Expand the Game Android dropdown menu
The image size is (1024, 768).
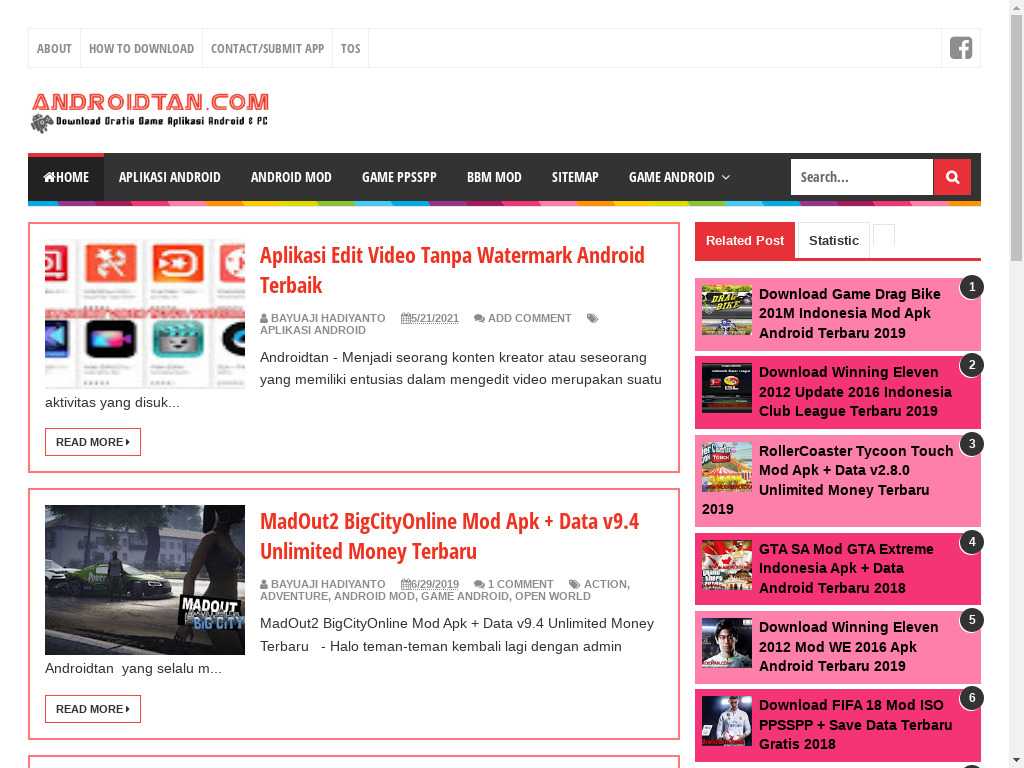point(679,177)
